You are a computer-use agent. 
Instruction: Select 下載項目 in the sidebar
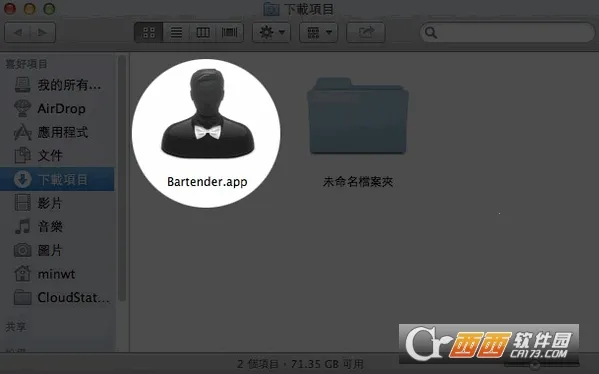click(57, 179)
